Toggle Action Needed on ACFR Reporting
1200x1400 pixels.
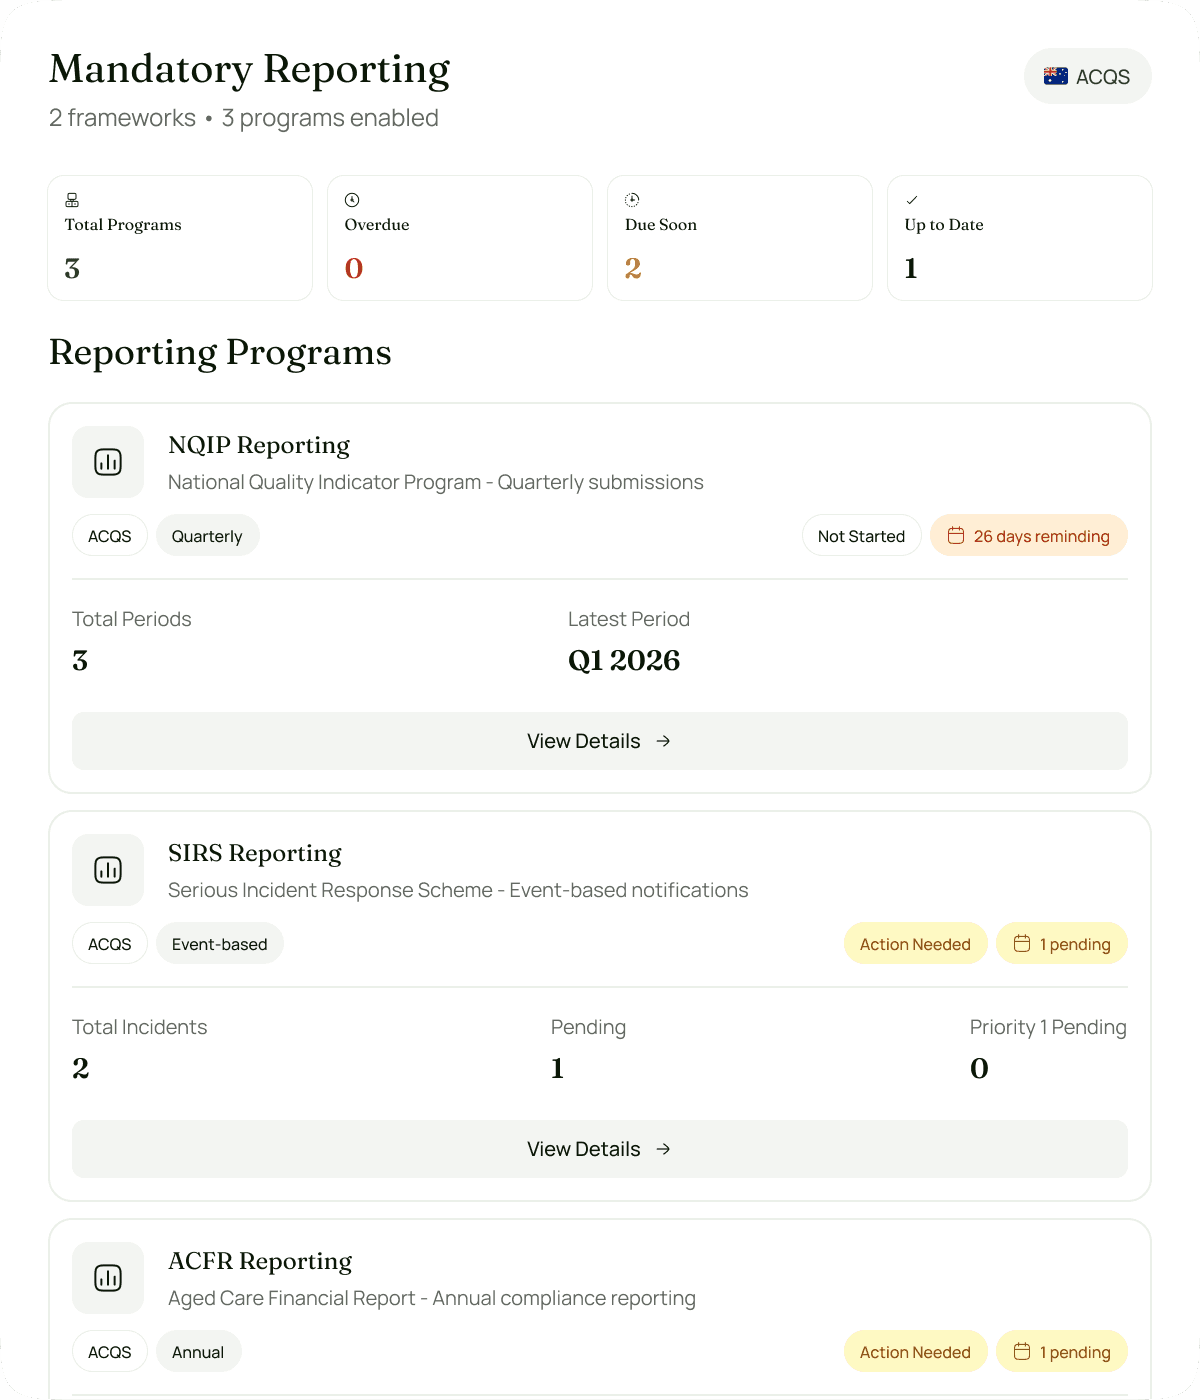[915, 1351]
